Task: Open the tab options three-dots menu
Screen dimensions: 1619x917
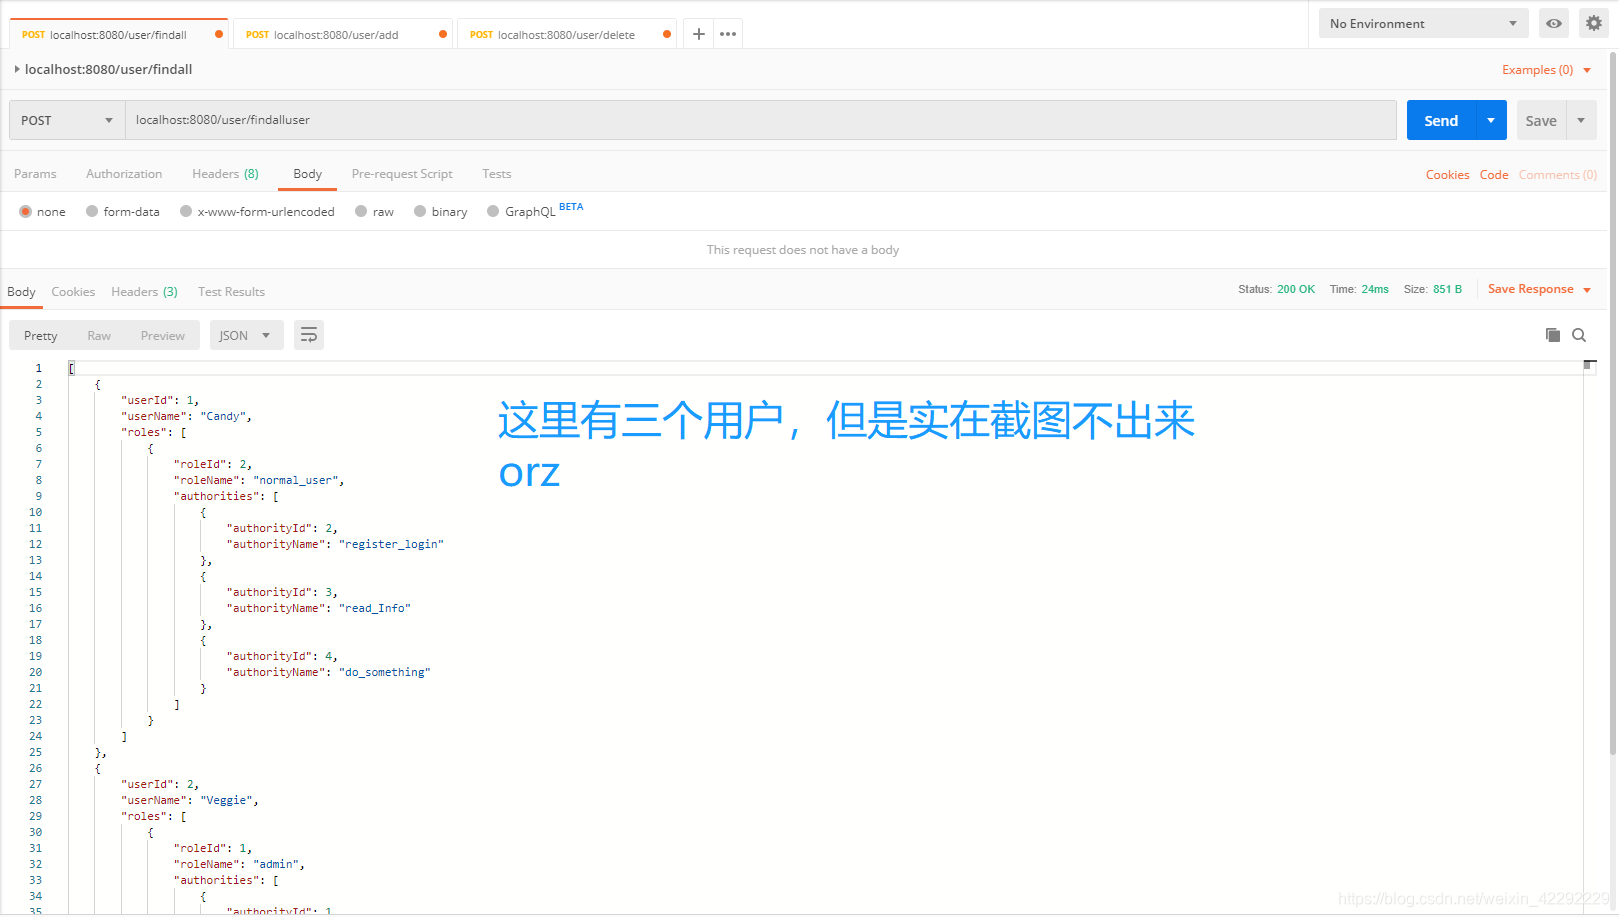Action: pyautogui.click(x=728, y=34)
